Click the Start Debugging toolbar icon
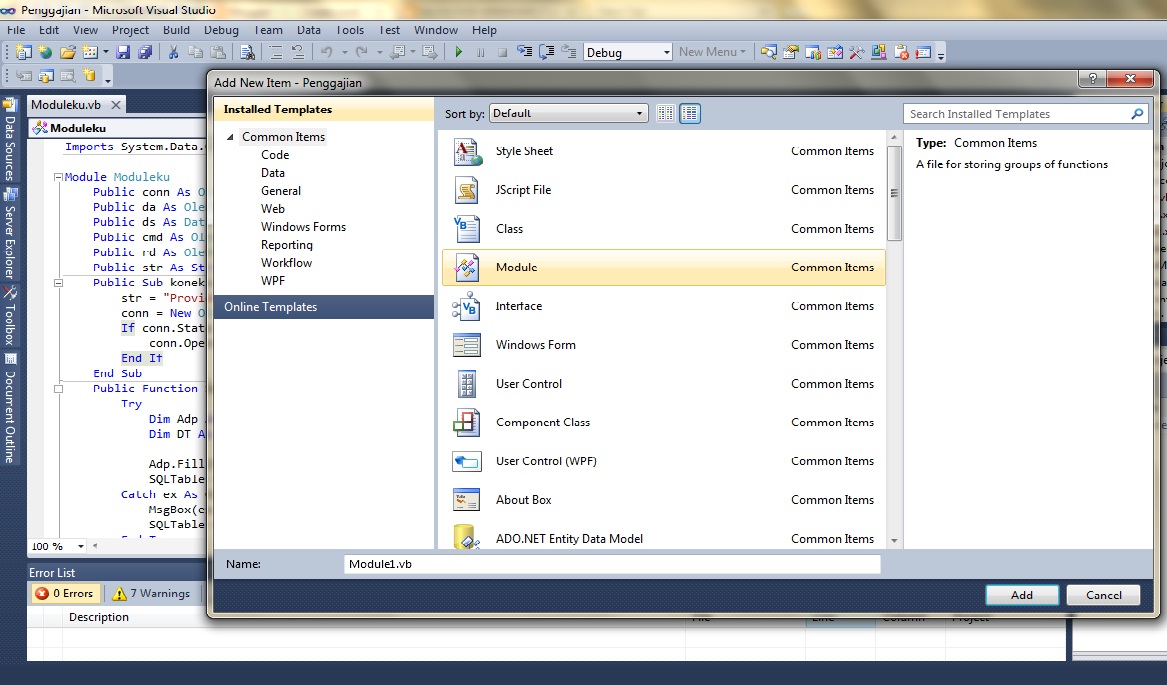The width and height of the screenshot is (1167, 685). pyautogui.click(x=457, y=53)
